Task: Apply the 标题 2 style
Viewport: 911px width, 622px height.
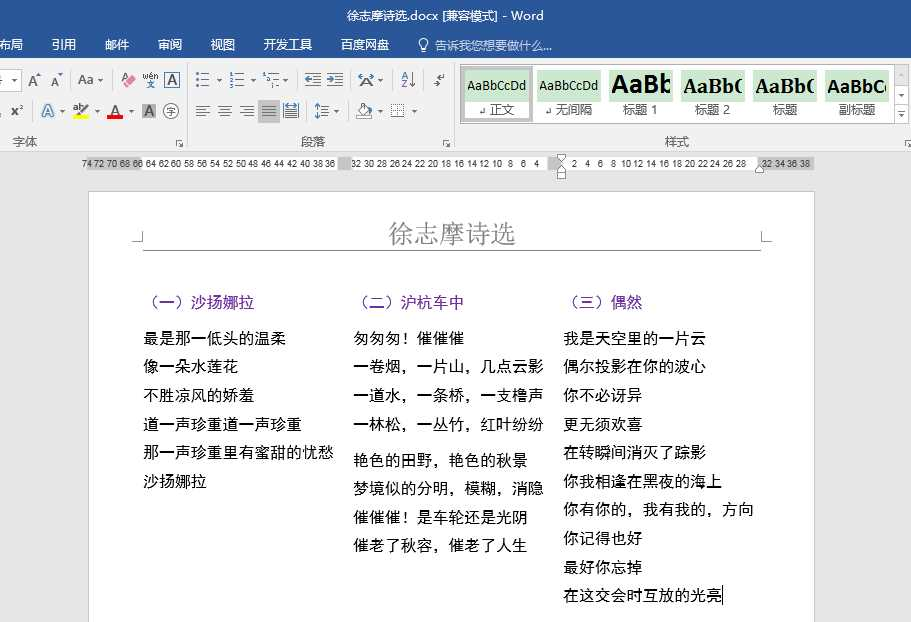Action: 712,94
